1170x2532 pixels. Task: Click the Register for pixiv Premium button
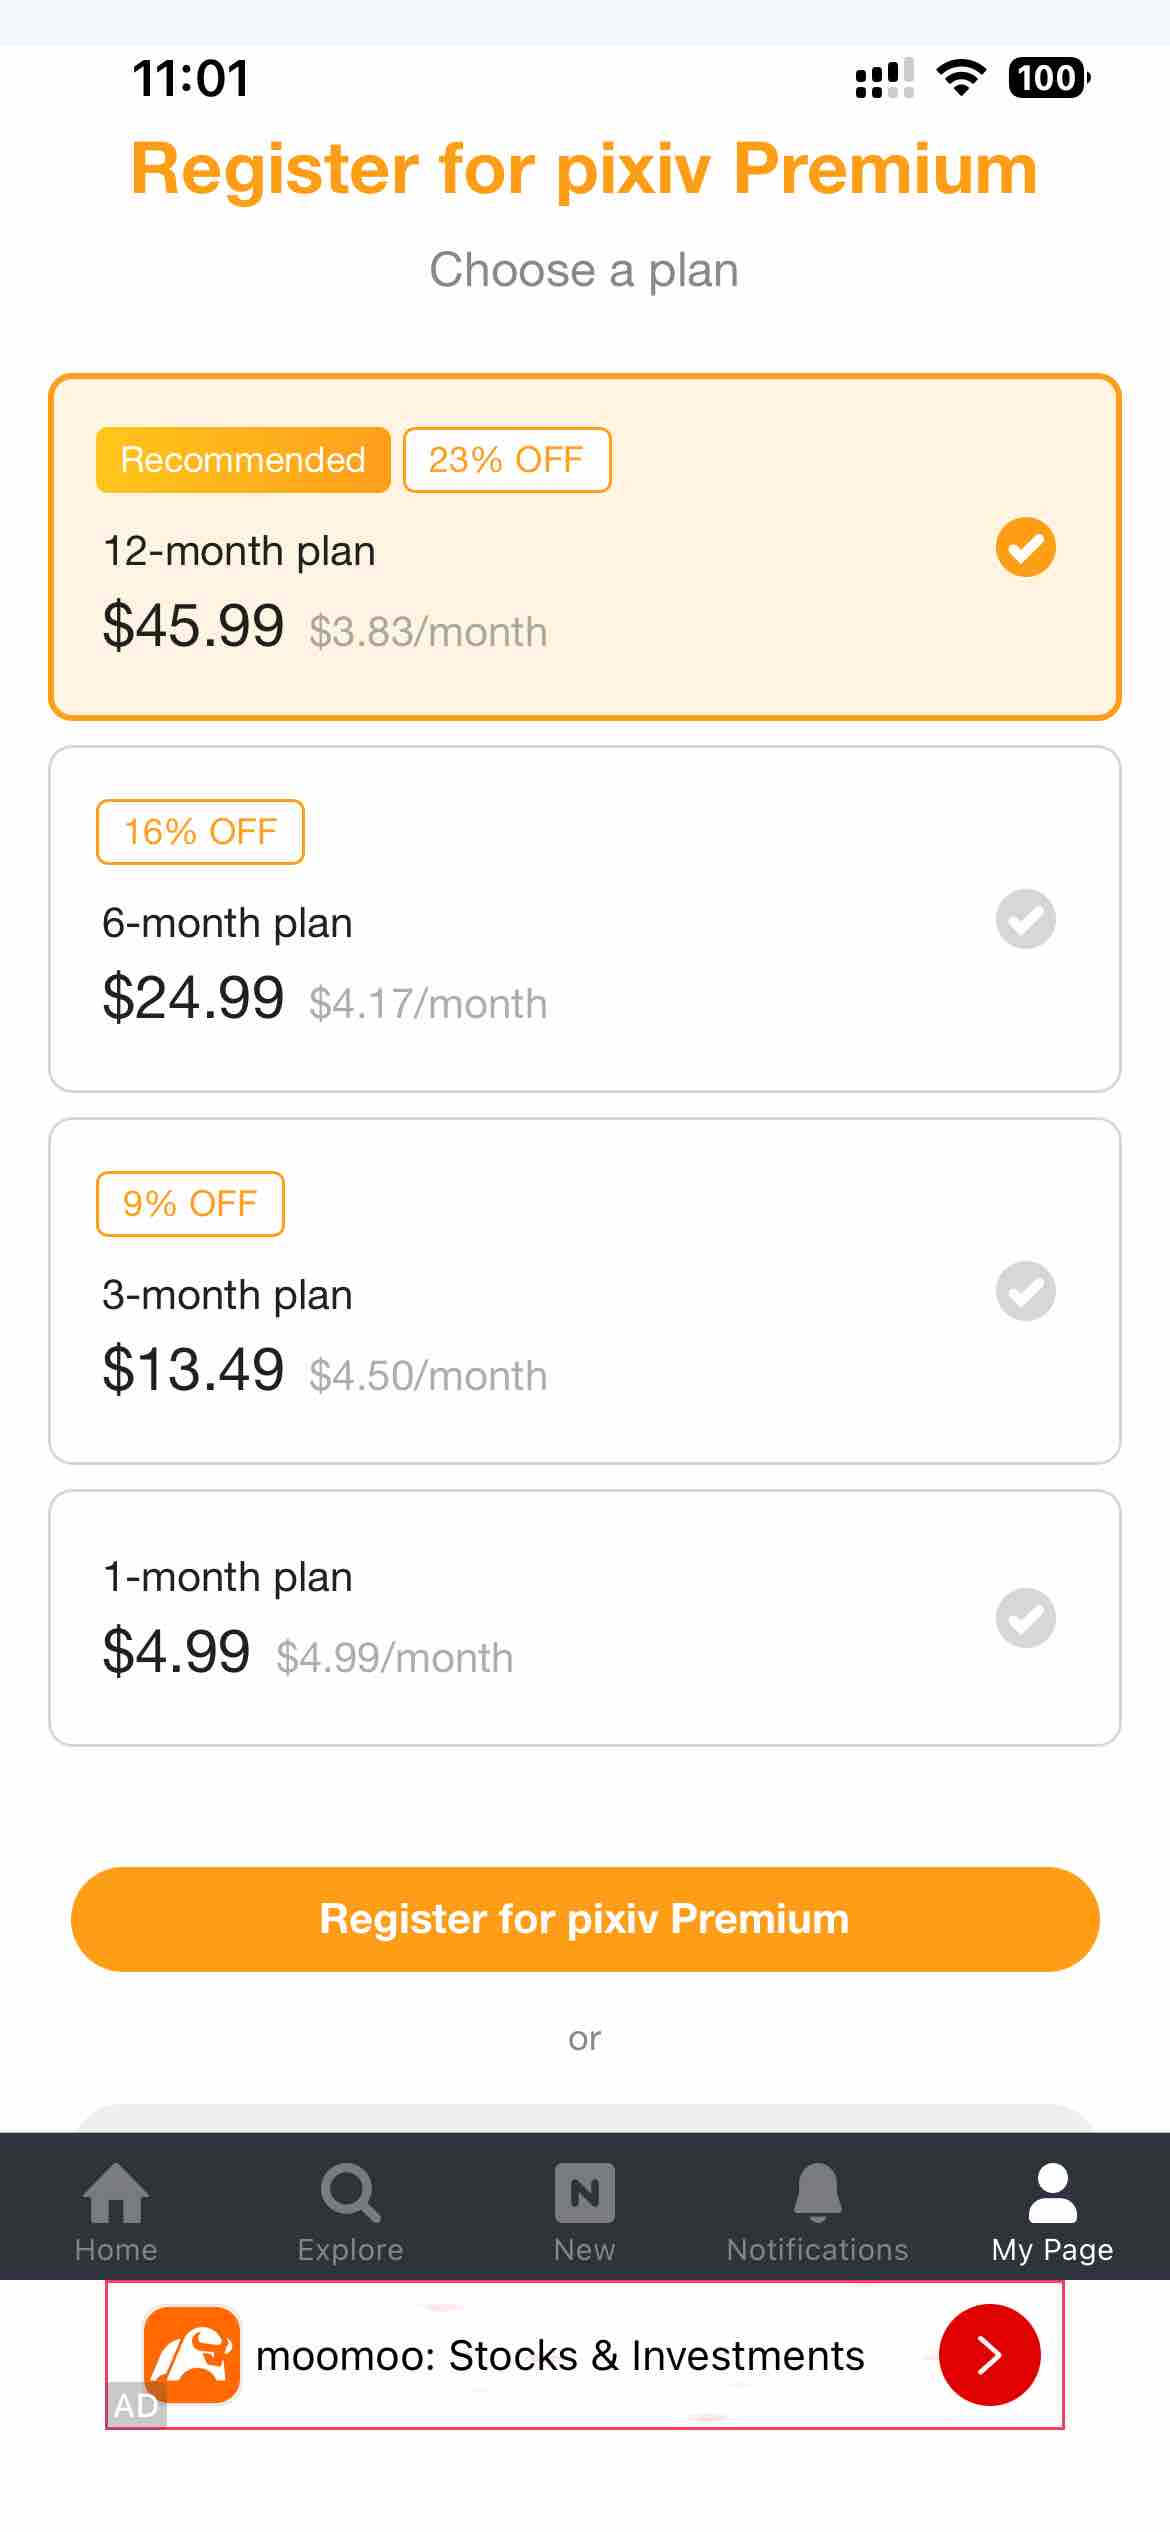(x=585, y=1919)
